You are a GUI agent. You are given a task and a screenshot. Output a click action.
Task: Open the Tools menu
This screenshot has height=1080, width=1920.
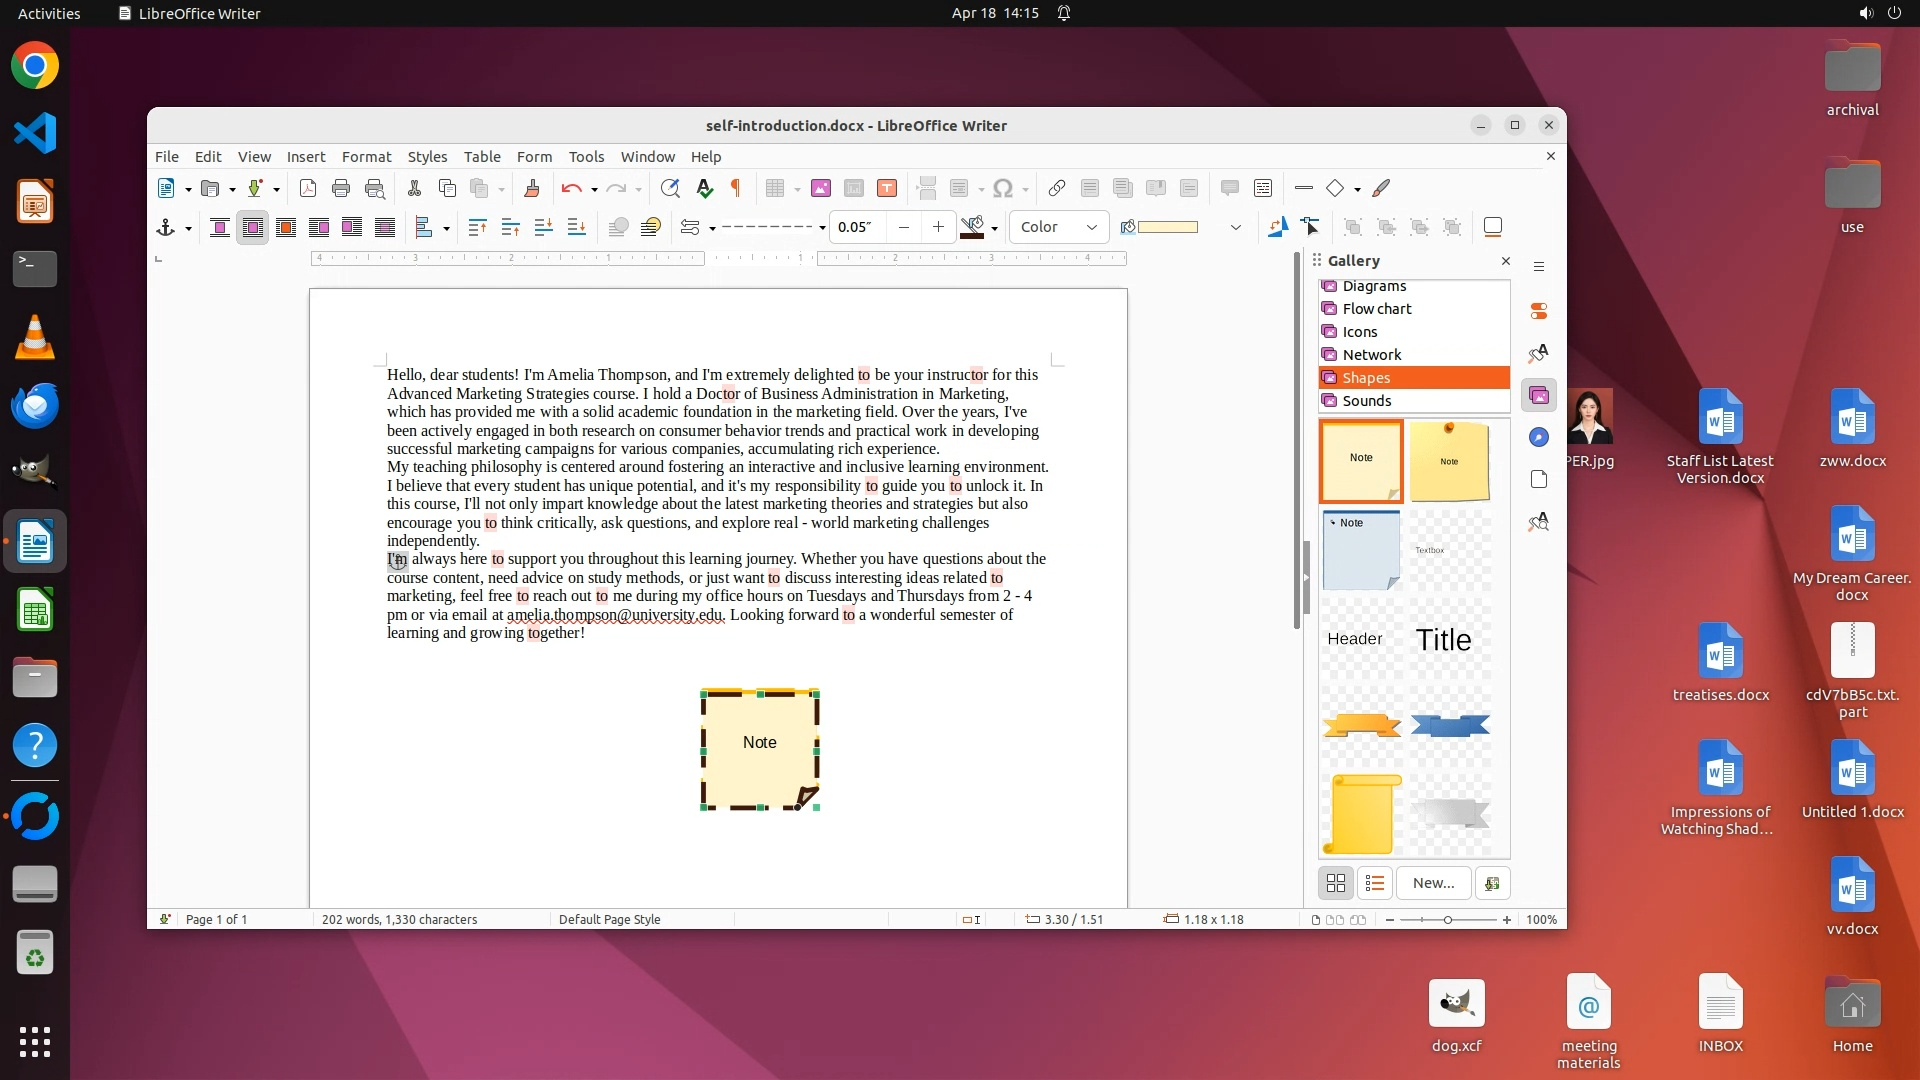pyautogui.click(x=586, y=157)
